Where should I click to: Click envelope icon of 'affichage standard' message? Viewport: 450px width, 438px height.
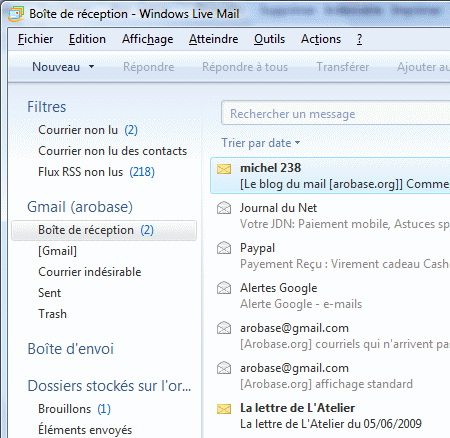click(224, 368)
